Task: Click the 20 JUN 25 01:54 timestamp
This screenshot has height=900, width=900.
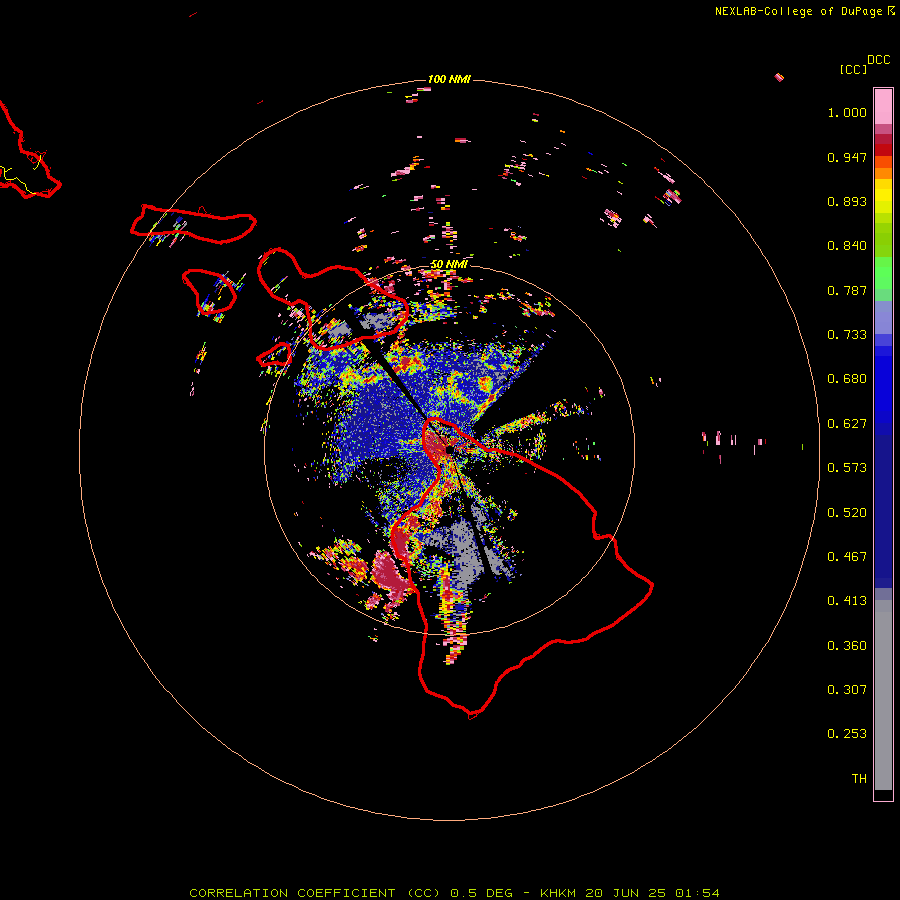Action: [653, 893]
